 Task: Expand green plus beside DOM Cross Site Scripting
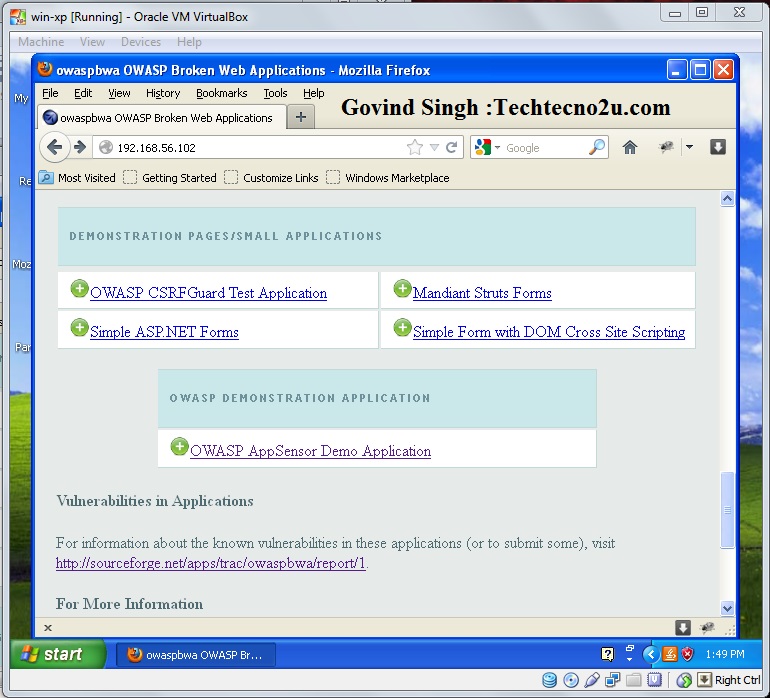click(402, 328)
